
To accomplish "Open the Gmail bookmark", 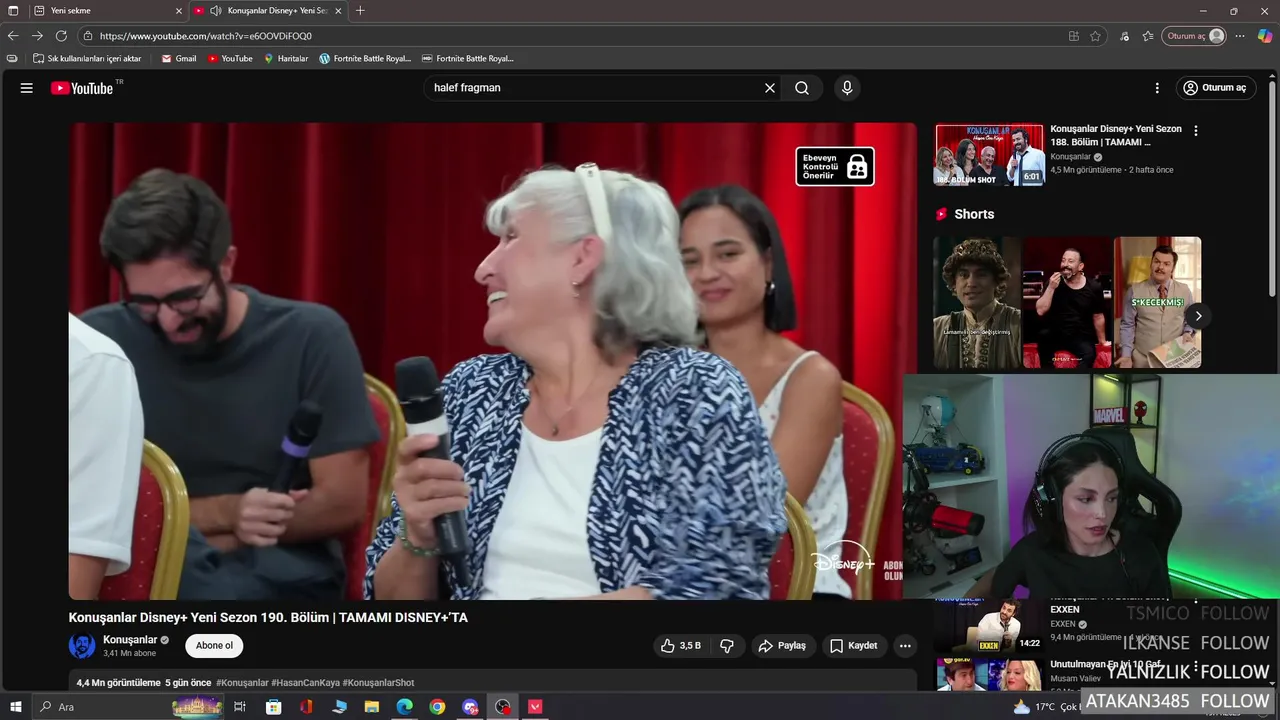I will click(x=179, y=59).
